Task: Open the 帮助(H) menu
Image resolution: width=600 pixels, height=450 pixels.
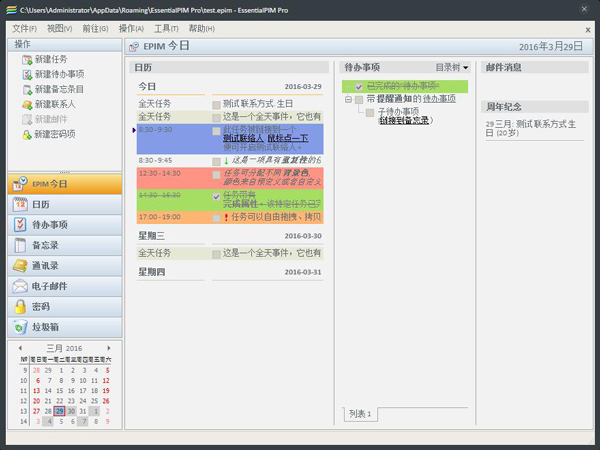Action: tap(202, 29)
